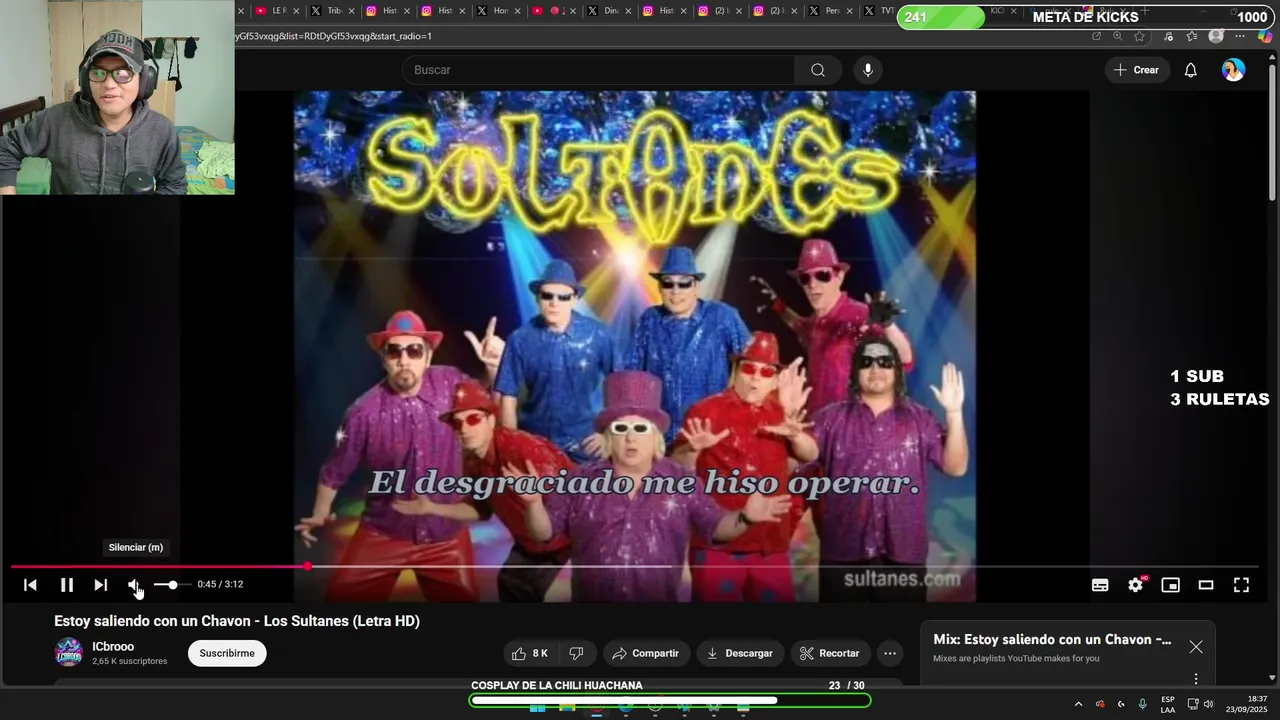Screen dimensions: 1280x720
Task: Click the microphone icon in the system tray
Action: 1143,704
